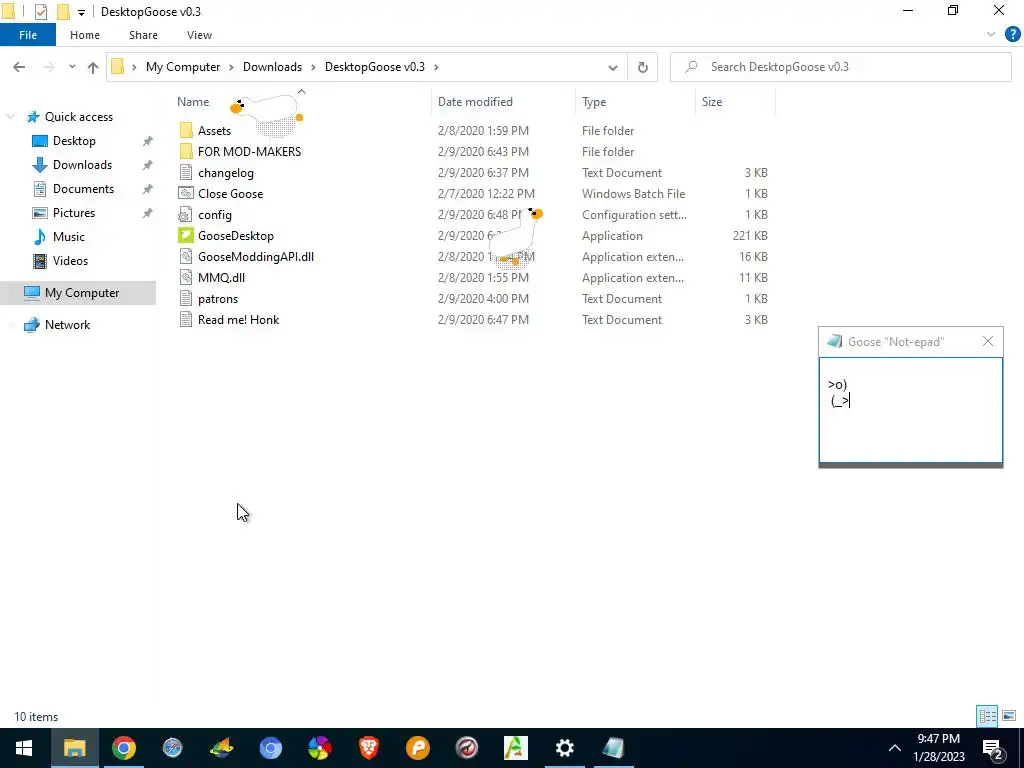The image size is (1024, 768).
Task: Unpin Documents using its pin icon
Action: click(x=148, y=189)
